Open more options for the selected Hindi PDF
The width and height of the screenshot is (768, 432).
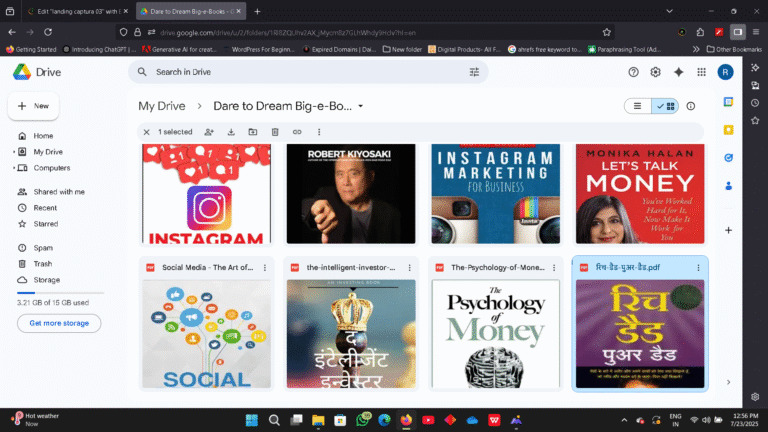click(698, 267)
